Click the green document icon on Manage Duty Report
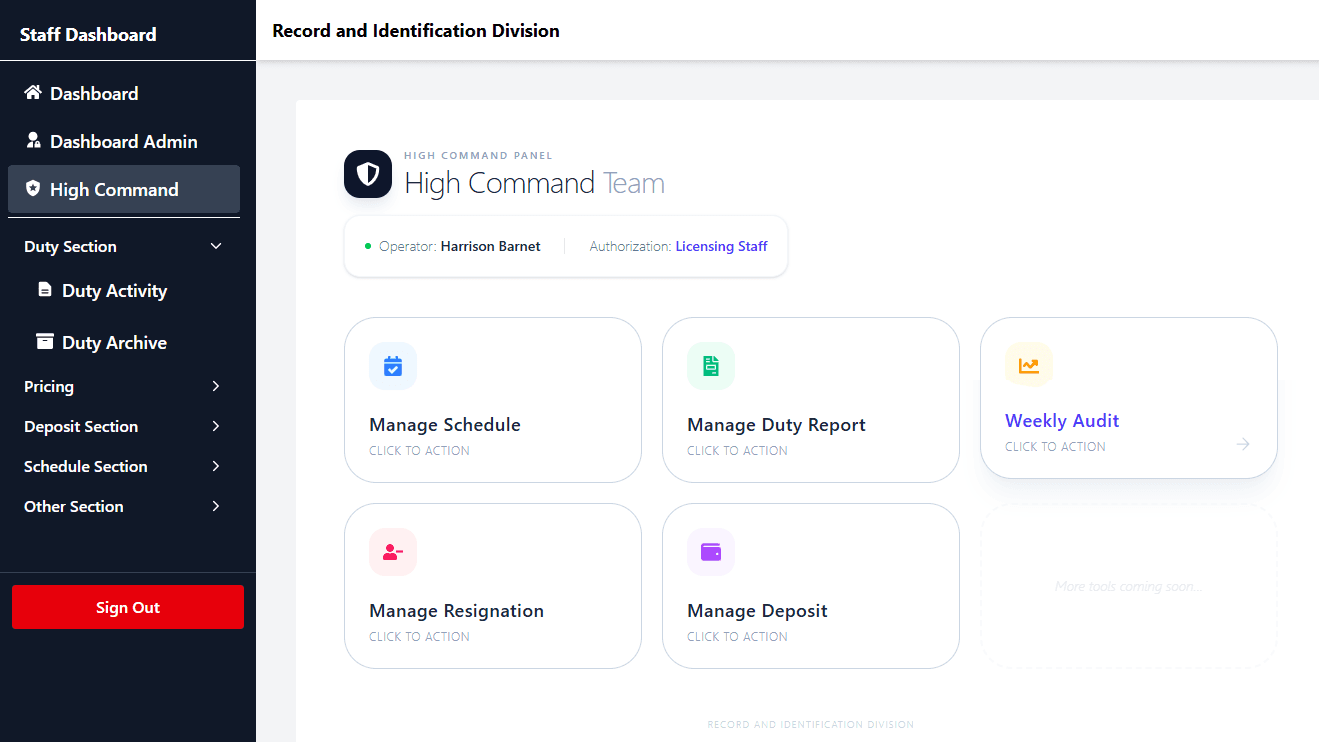Viewport: 1319px width, 742px height. tap(711, 366)
